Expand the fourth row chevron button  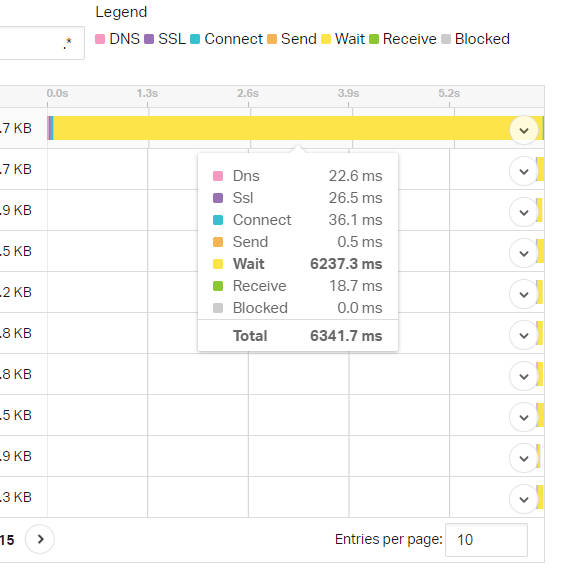pos(524,253)
